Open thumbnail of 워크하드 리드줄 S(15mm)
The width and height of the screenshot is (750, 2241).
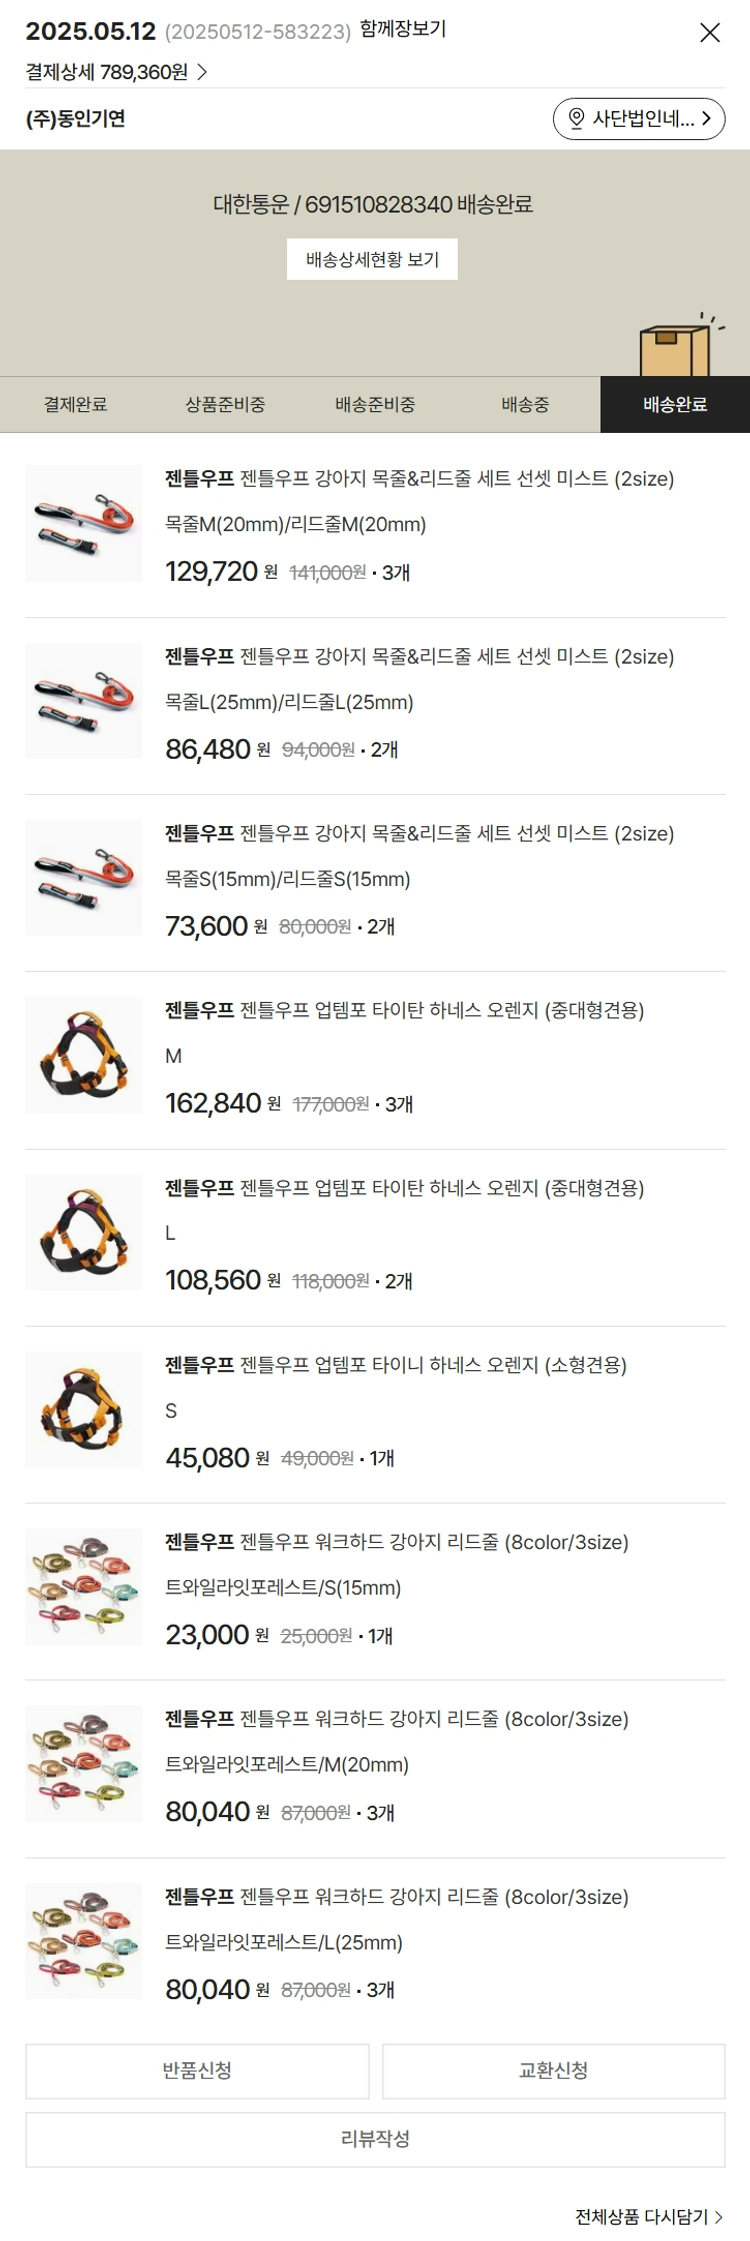click(84, 1587)
